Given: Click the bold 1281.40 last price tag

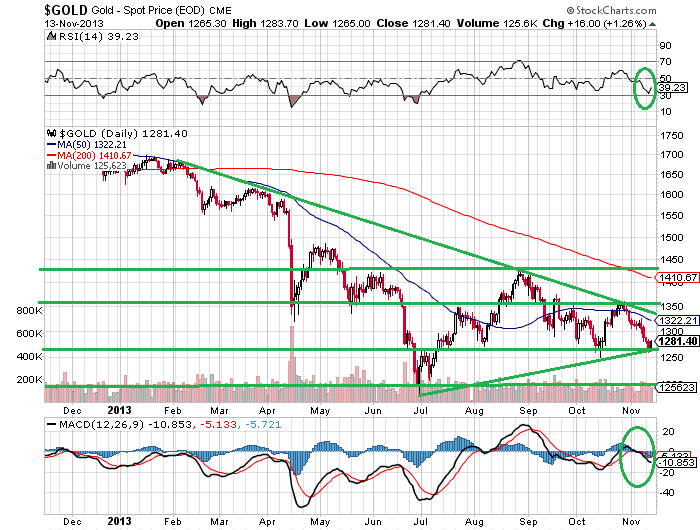Looking at the screenshot, I should pos(678,342).
